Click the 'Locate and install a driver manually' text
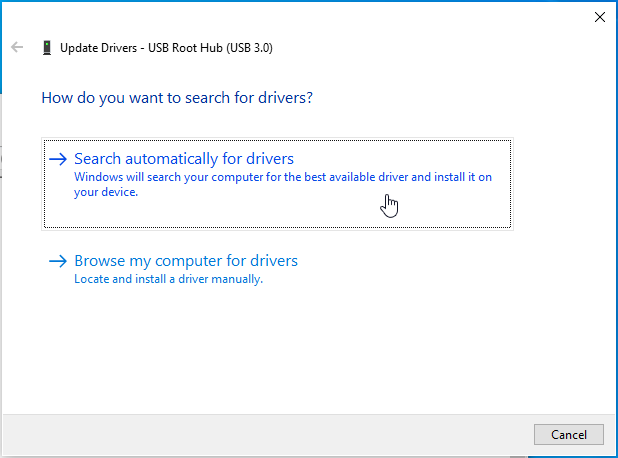 [x=168, y=279]
